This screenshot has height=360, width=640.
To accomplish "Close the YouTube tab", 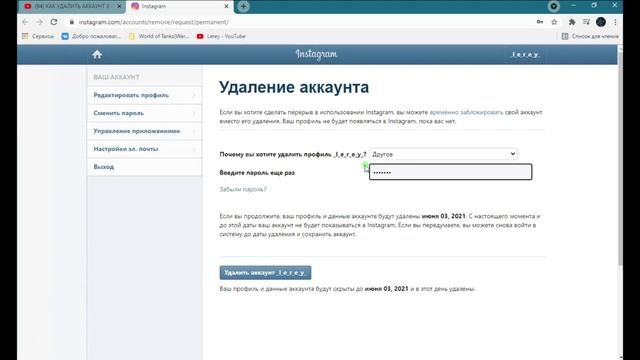I will point(119,6).
